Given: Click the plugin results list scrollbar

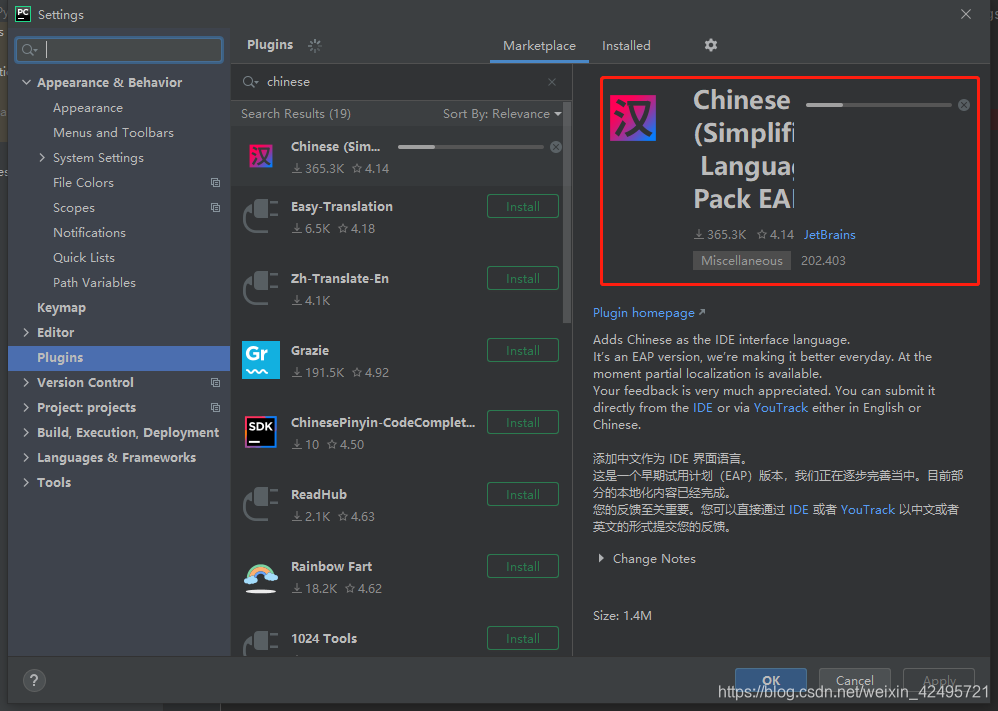Looking at the screenshot, I should click(567, 213).
